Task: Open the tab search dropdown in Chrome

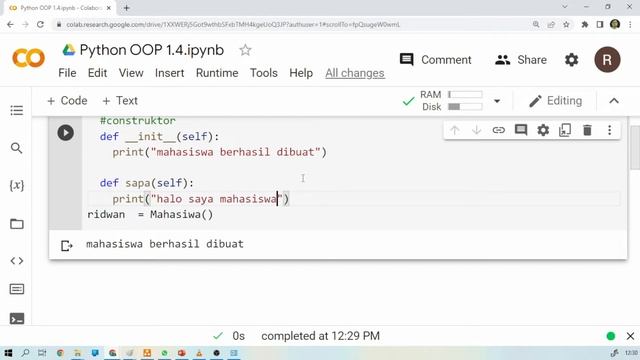Action: point(565,7)
